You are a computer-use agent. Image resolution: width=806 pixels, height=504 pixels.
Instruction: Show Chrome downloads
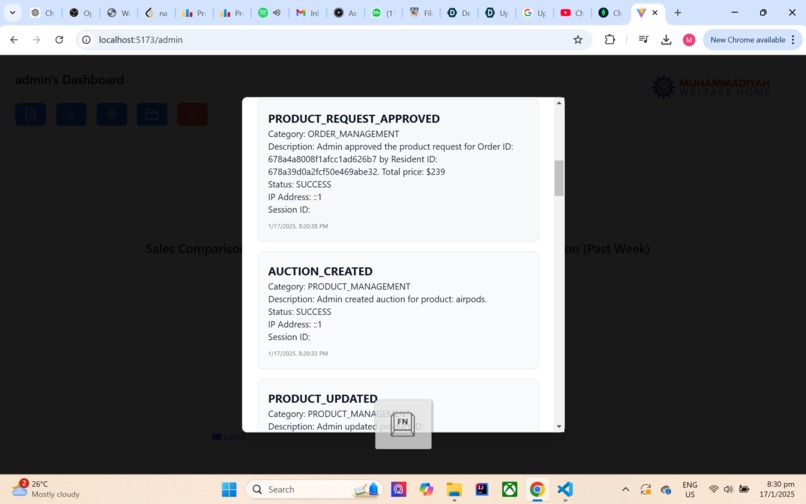pos(666,40)
